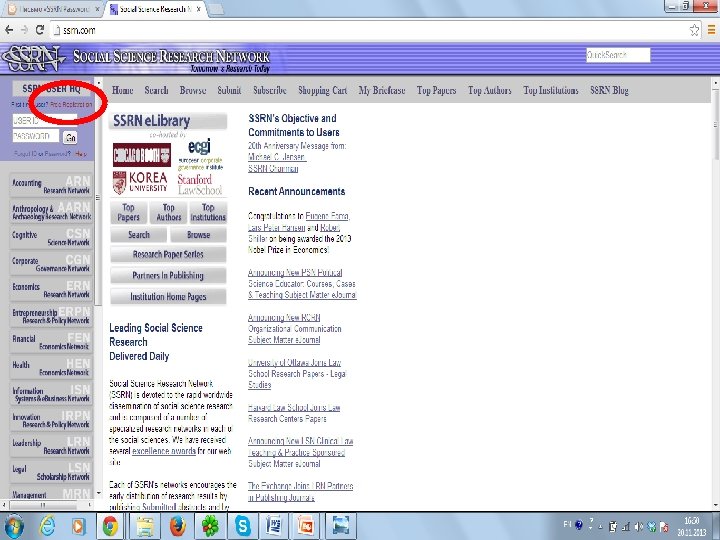Open the Home menu item

pos(123,90)
